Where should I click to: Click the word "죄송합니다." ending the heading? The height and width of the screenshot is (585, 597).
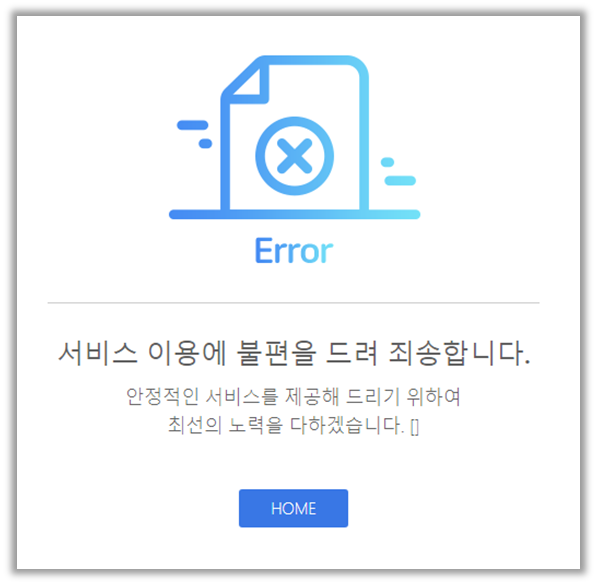tap(459, 353)
